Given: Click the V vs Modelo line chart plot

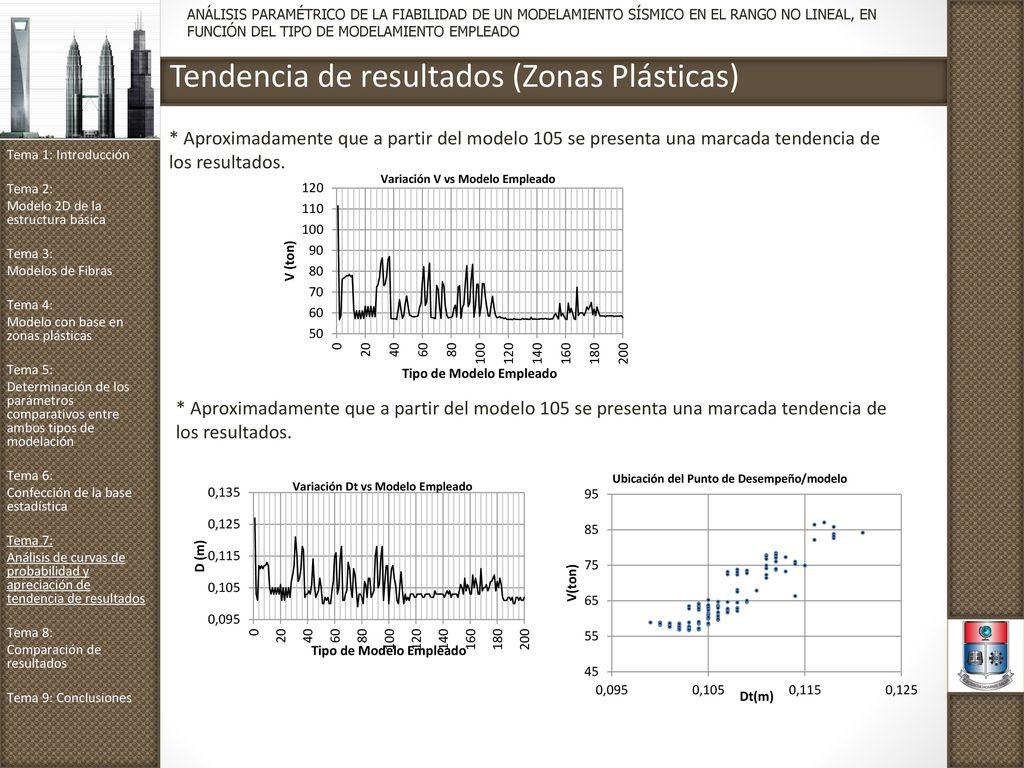Looking at the screenshot, I should click(479, 261).
